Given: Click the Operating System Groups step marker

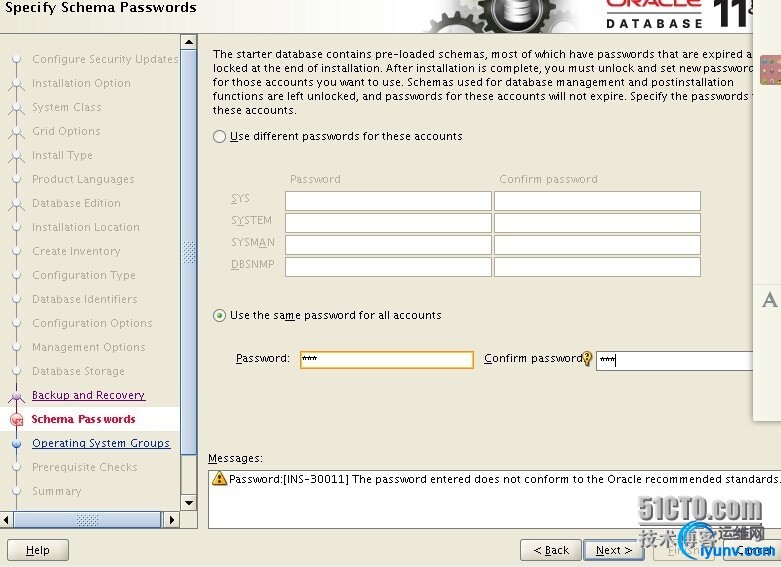Looking at the screenshot, I should point(16,443).
